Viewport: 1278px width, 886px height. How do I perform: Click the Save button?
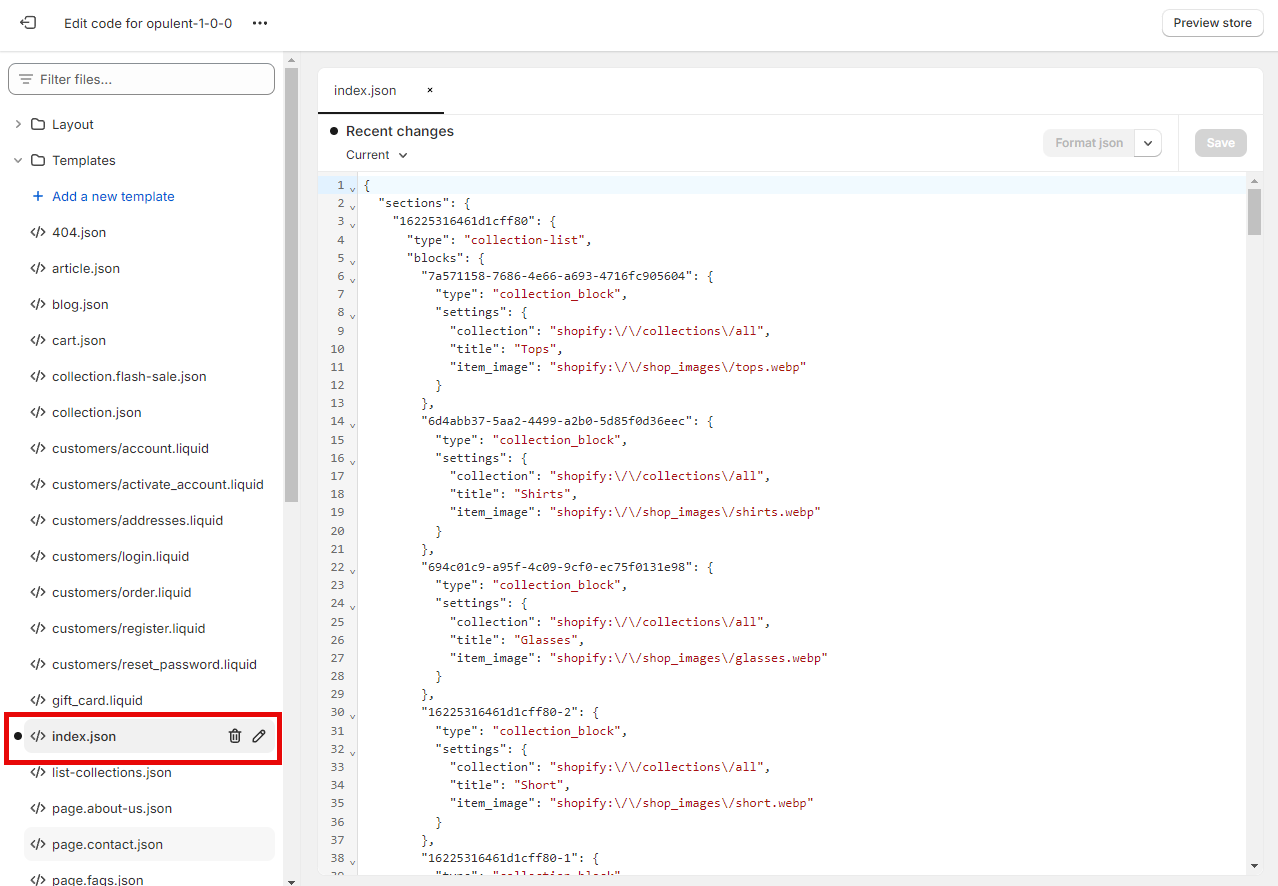(x=1220, y=143)
